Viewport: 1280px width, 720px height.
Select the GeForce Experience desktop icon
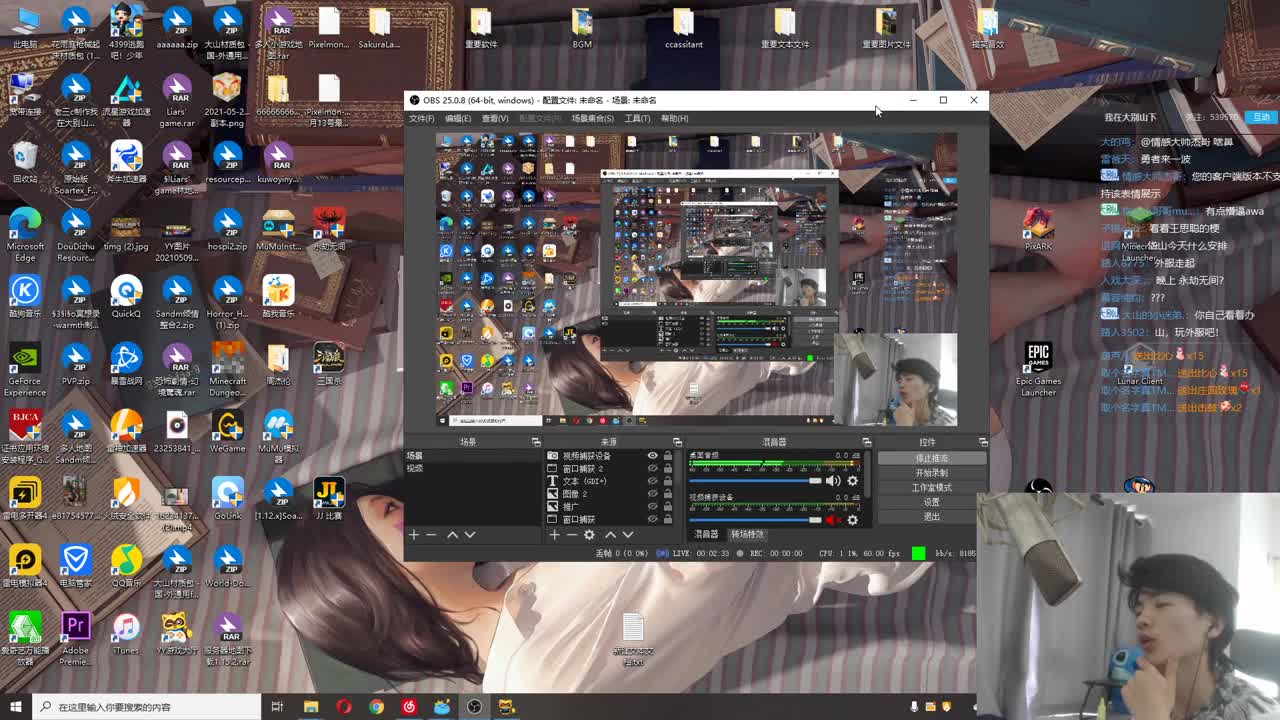click(x=25, y=371)
